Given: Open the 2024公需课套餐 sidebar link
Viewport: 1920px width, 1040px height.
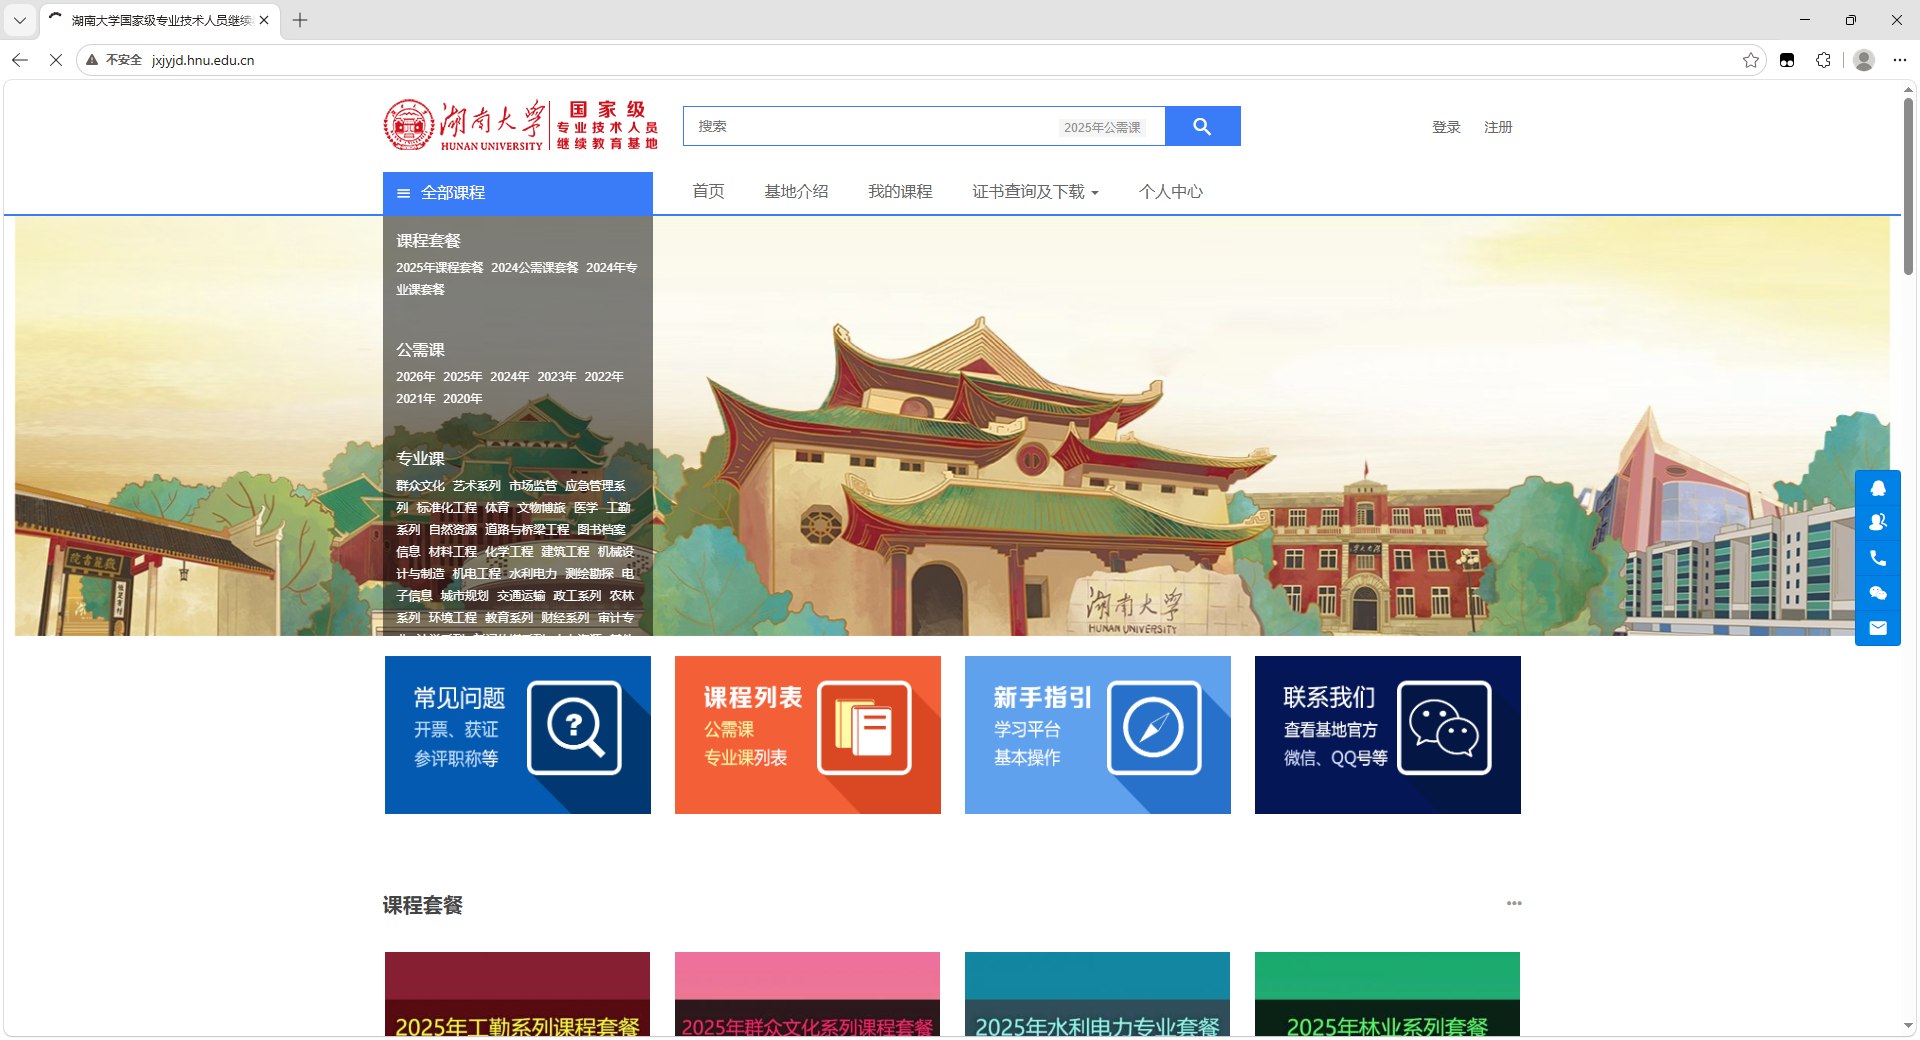Looking at the screenshot, I should point(534,268).
